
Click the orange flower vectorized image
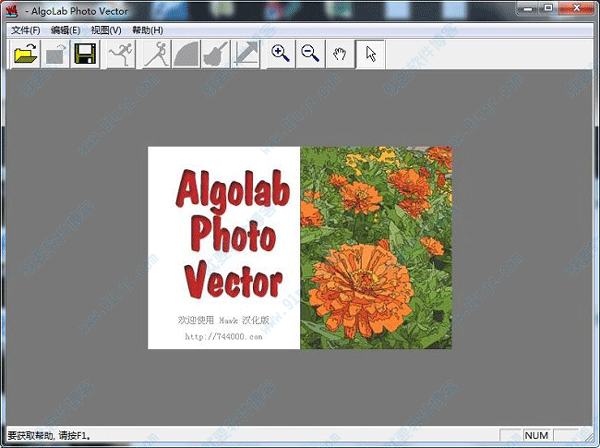coord(376,248)
